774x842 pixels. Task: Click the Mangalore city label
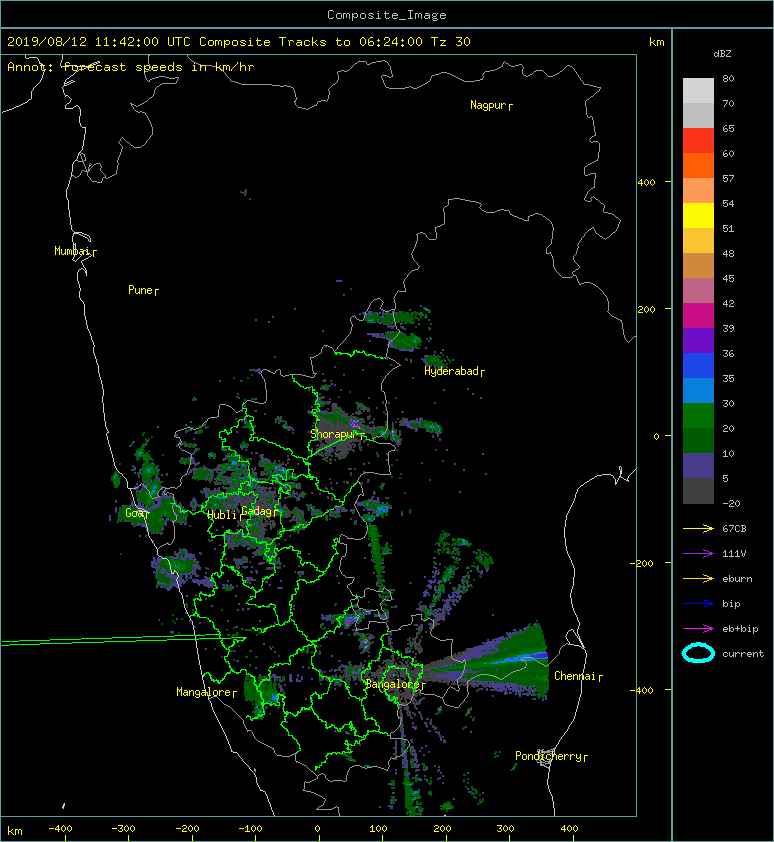point(204,692)
